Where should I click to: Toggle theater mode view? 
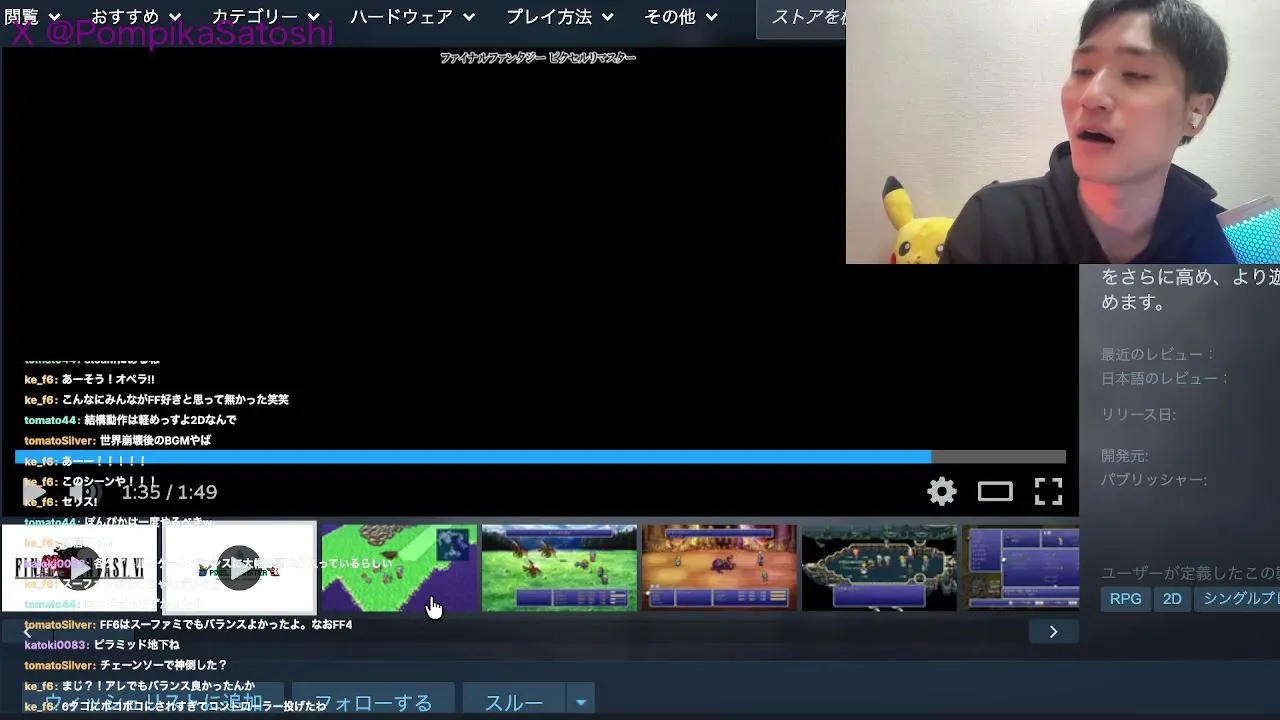[x=995, y=491]
